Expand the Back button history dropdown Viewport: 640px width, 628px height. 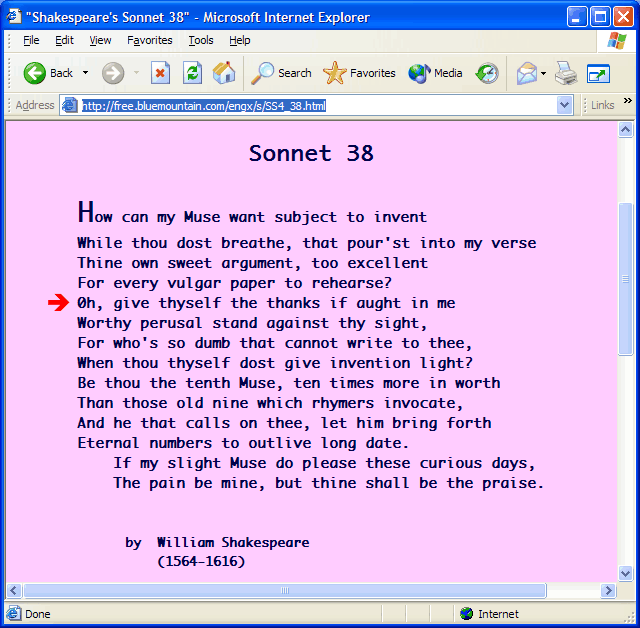coord(85,73)
